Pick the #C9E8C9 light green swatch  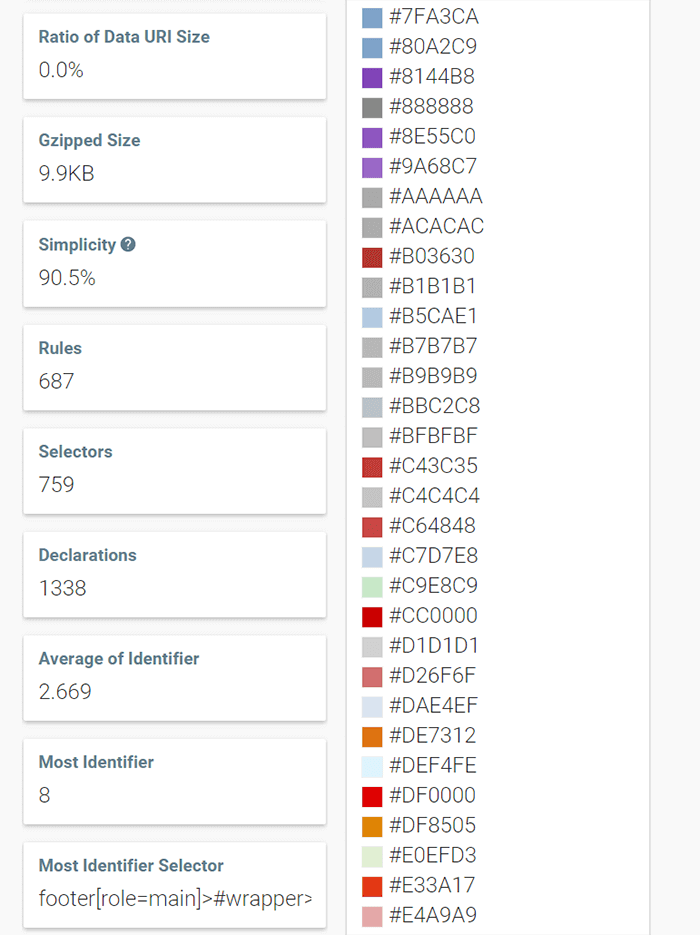click(372, 586)
